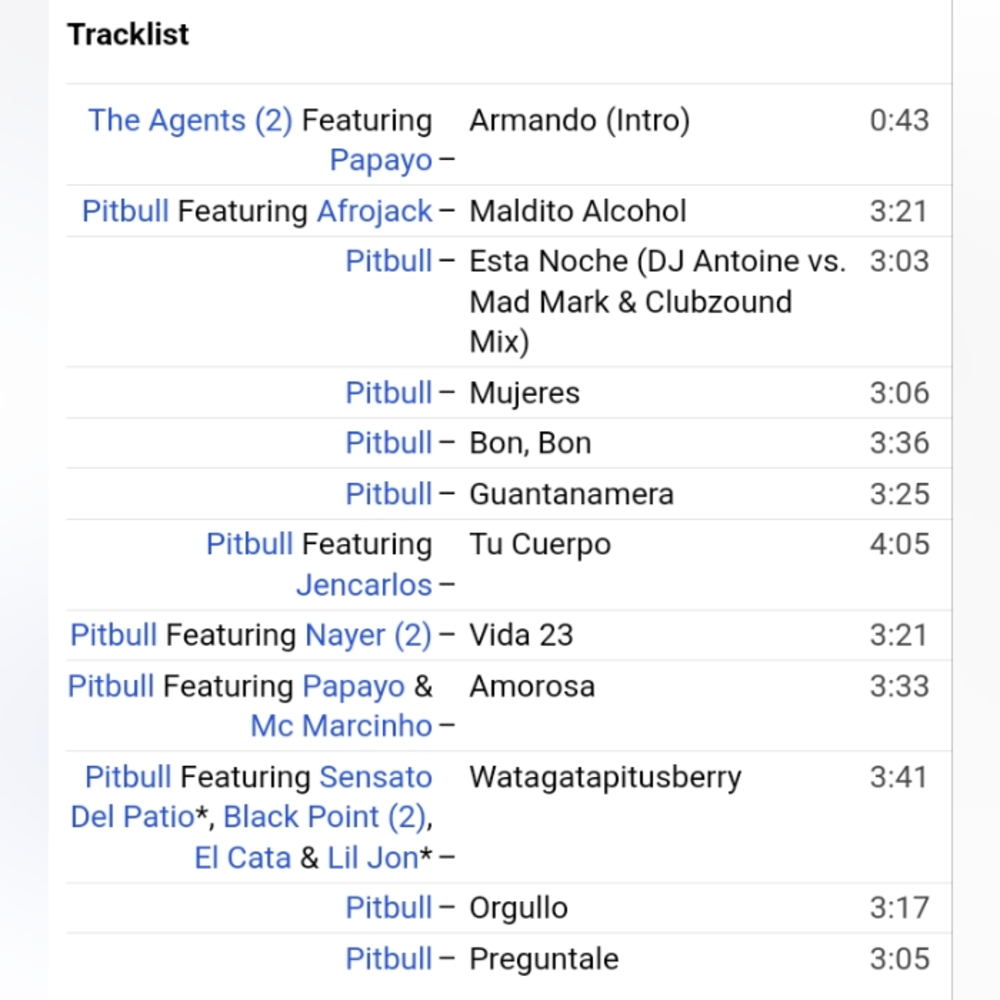Open the Sensato Del Patio link
The width and height of the screenshot is (1000, 1000).
(251, 797)
